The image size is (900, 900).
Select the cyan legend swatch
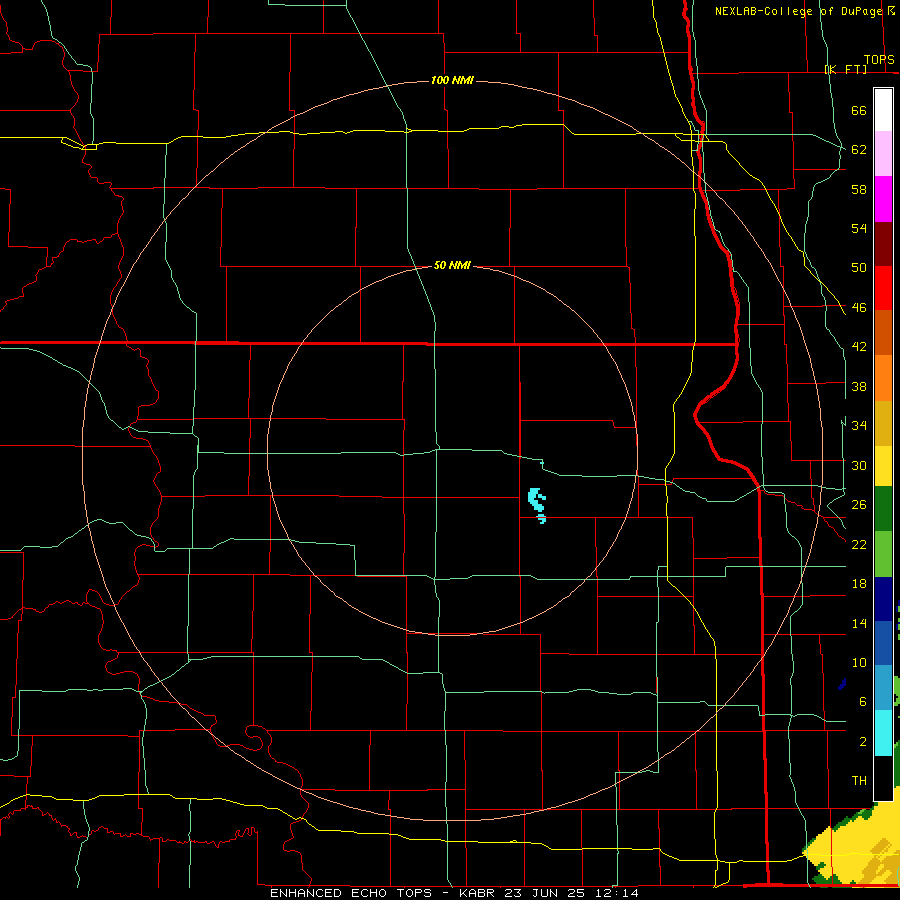point(883,733)
